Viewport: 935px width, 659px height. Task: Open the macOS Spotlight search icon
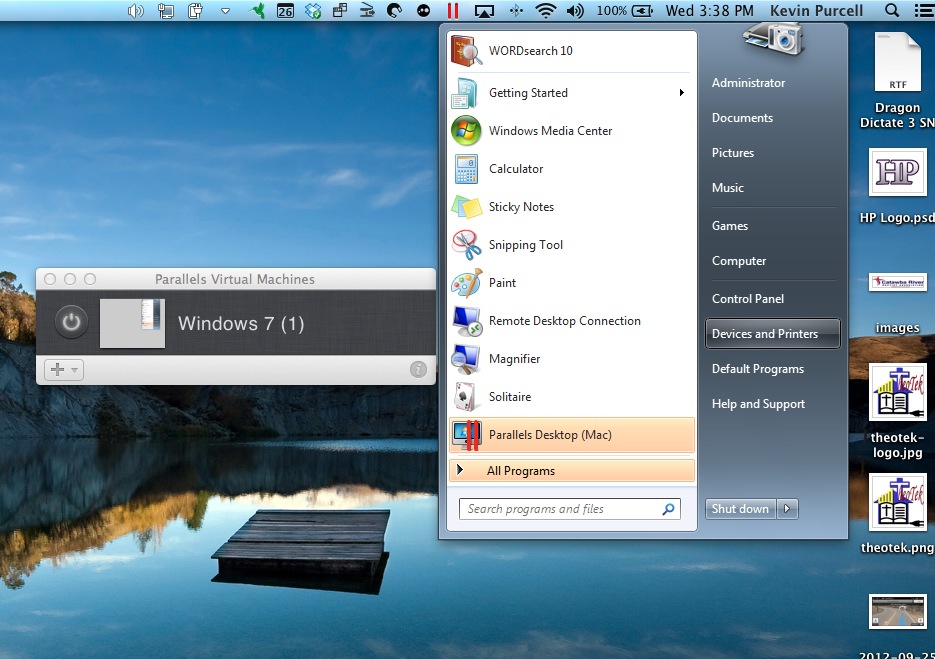892,10
